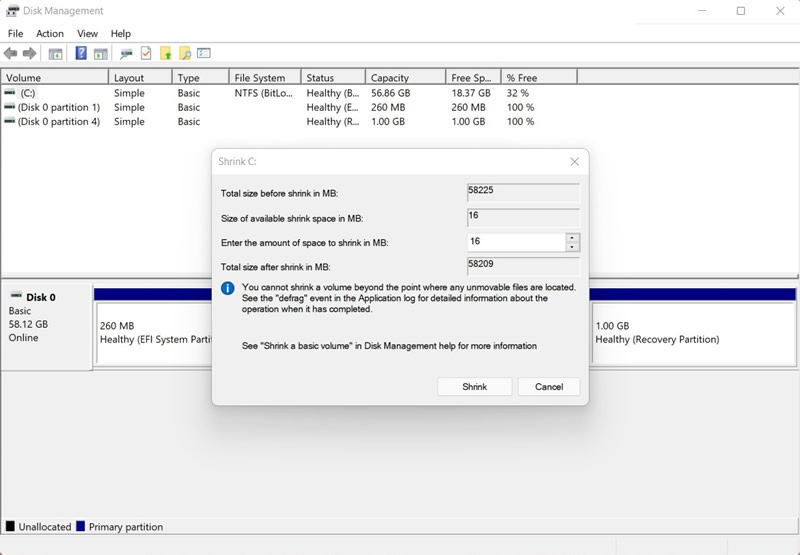The image size is (800, 555).
Task: Click the drive icon beside the (C:) volume
Action: point(10,92)
